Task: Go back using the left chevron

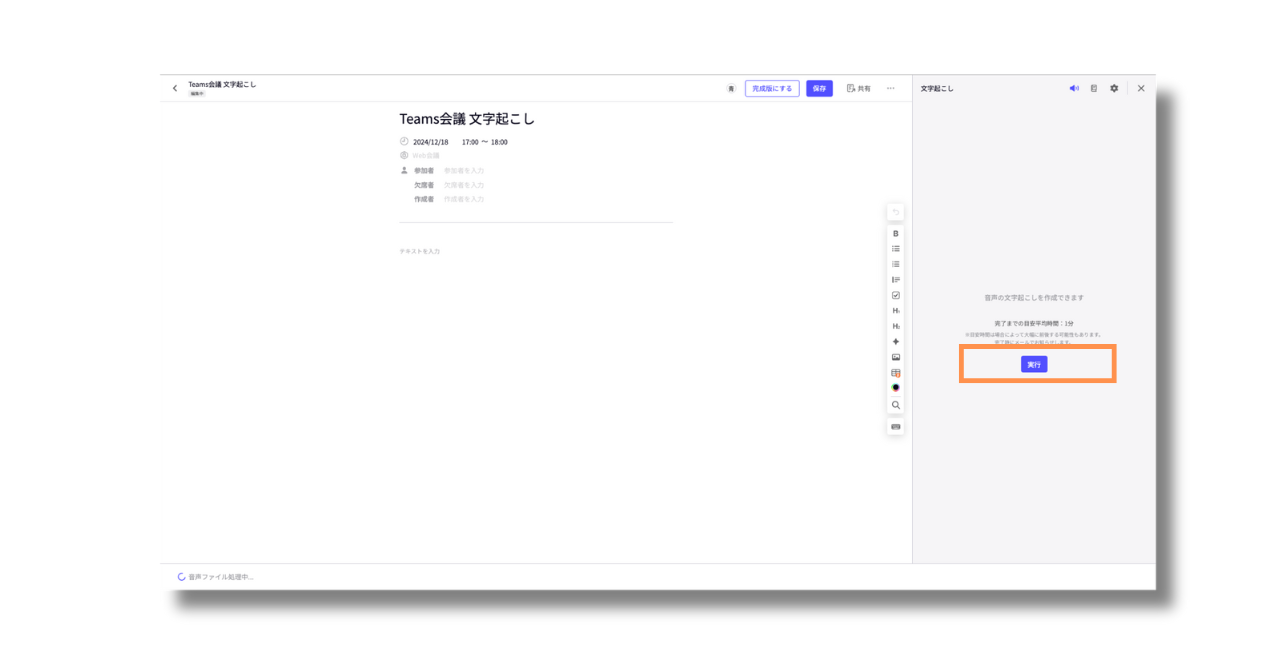Action: pyautogui.click(x=175, y=88)
